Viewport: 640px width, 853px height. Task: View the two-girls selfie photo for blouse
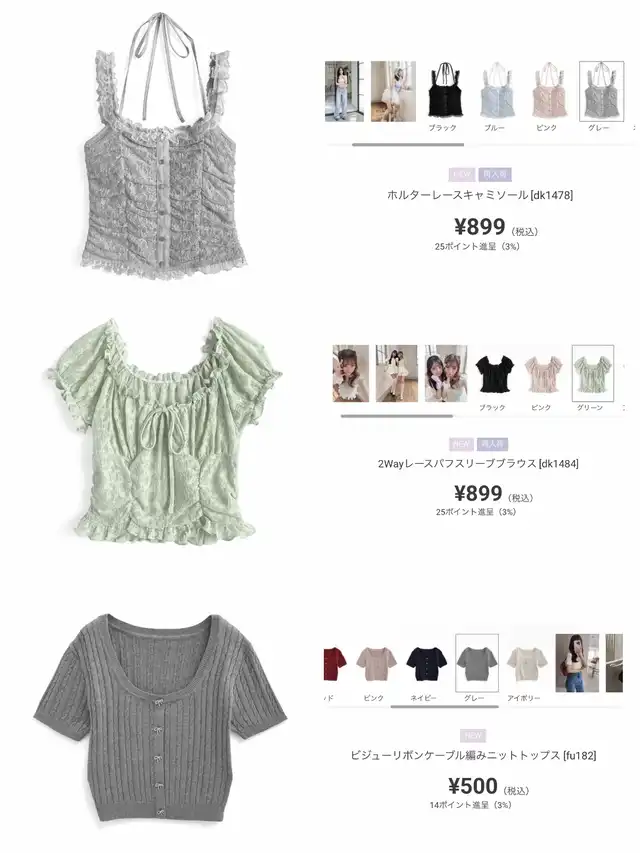[x=446, y=373]
